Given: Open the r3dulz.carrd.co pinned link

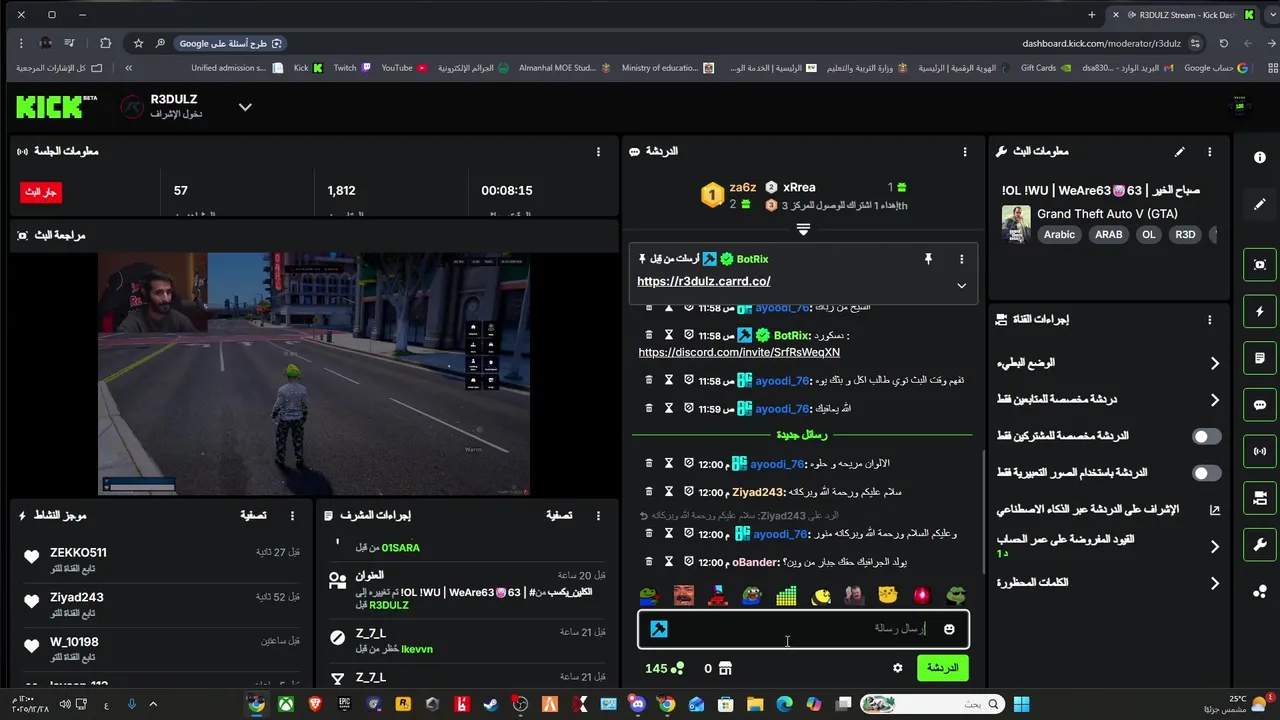Looking at the screenshot, I should (704, 282).
